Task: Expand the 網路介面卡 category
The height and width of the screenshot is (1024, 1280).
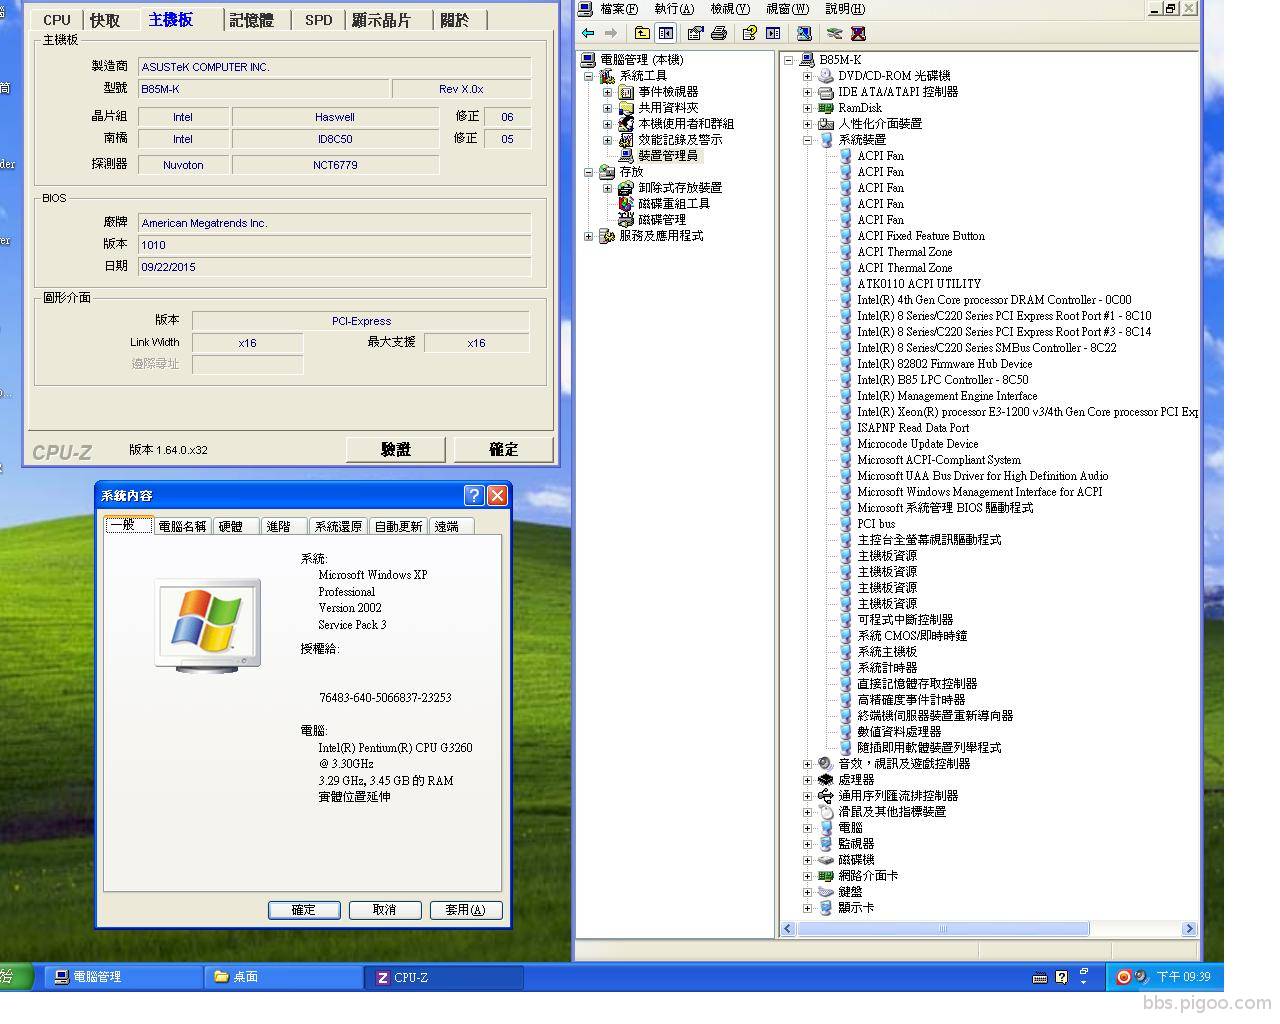Action: pyautogui.click(x=807, y=876)
